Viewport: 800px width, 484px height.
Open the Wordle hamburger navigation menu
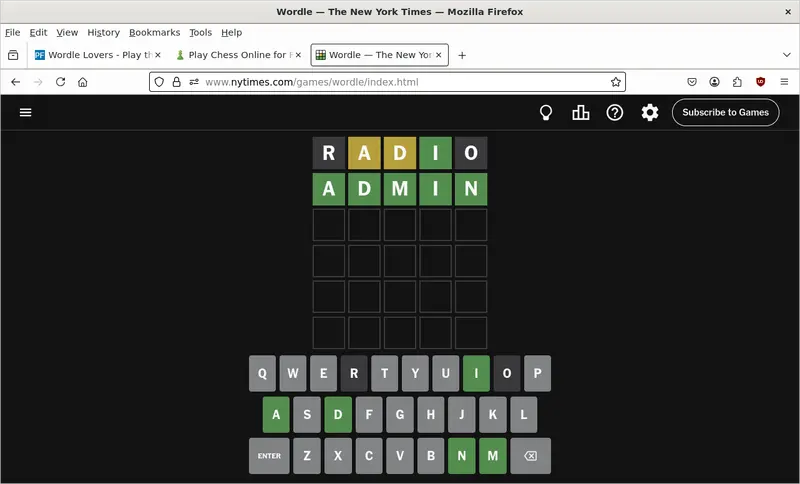[26, 112]
